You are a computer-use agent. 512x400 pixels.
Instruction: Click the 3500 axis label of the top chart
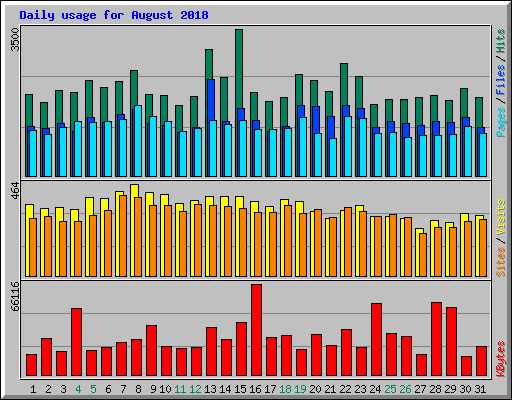[15, 39]
